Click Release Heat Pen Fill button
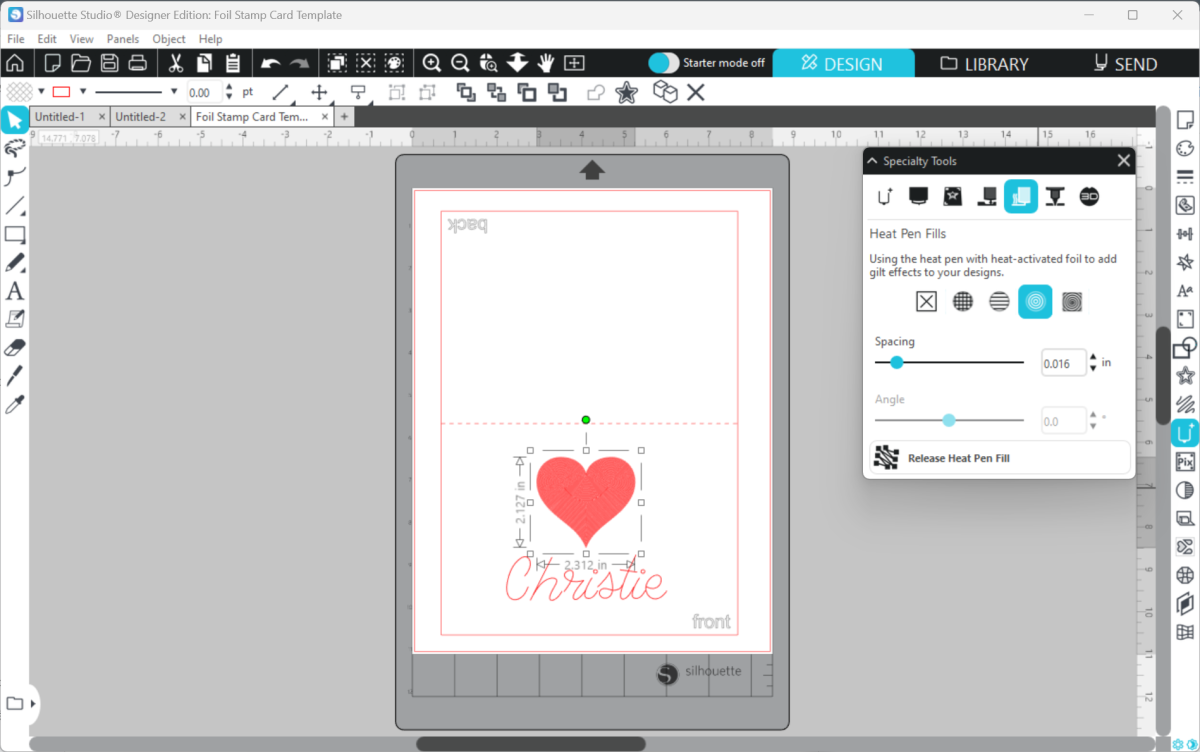This screenshot has height=752, width=1200. pyautogui.click(x=1000, y=458)
